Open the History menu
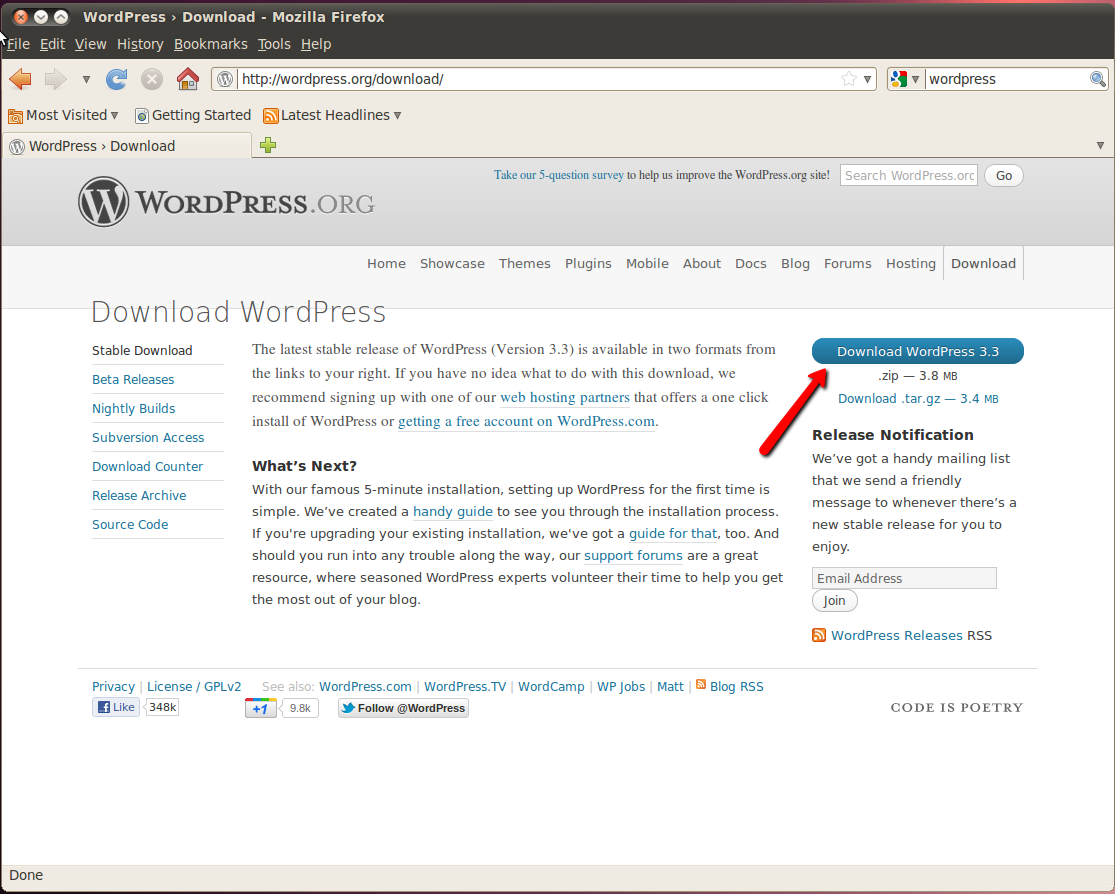This screenshot has height=894, width=1115. coord(140,44)
